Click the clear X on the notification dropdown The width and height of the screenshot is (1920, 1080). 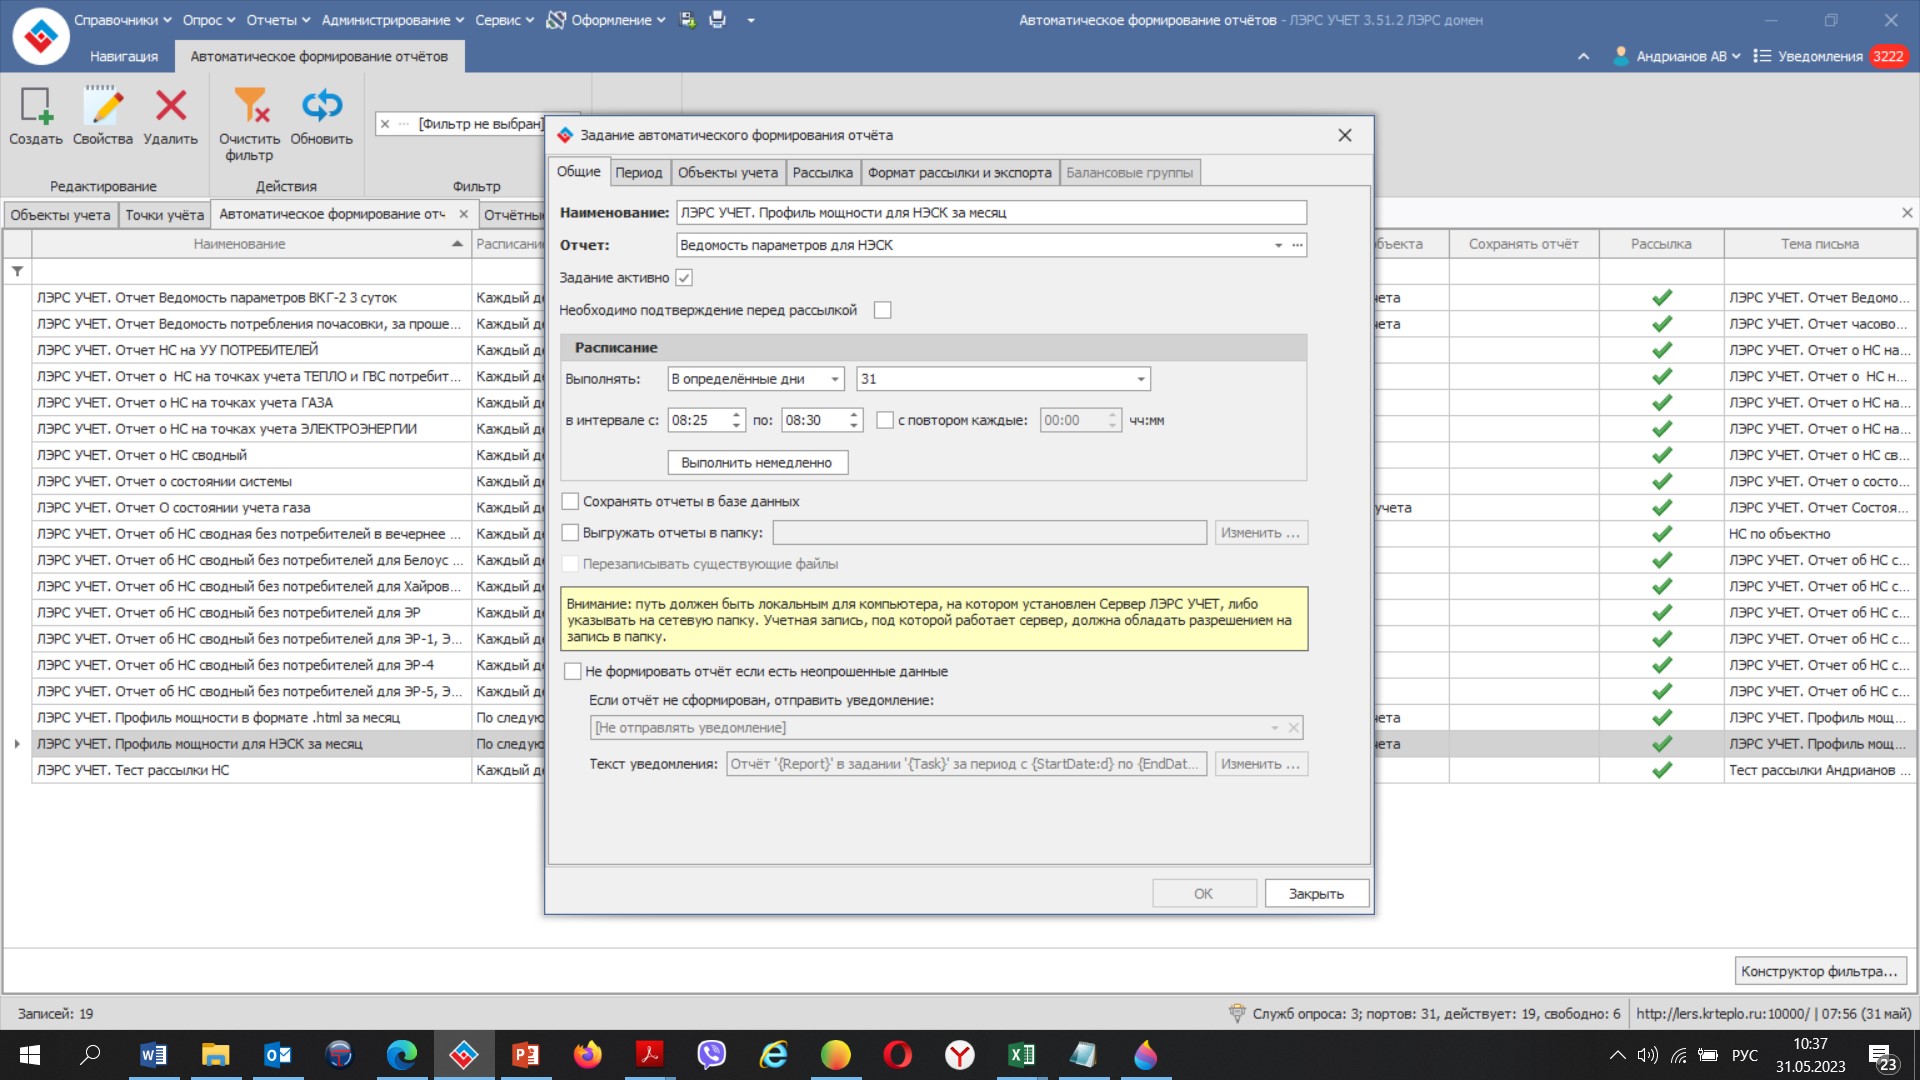1293,728
